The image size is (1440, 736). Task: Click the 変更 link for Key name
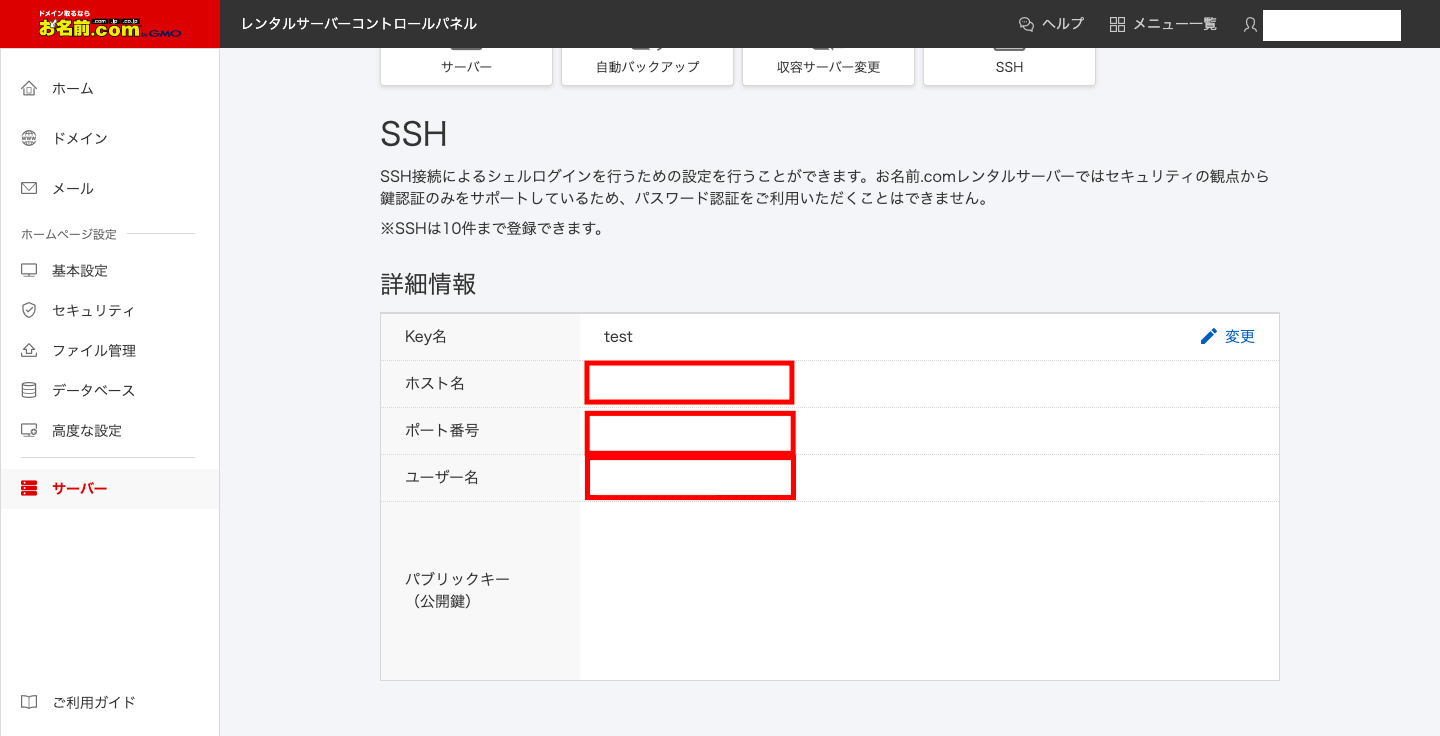(1239, 337)
